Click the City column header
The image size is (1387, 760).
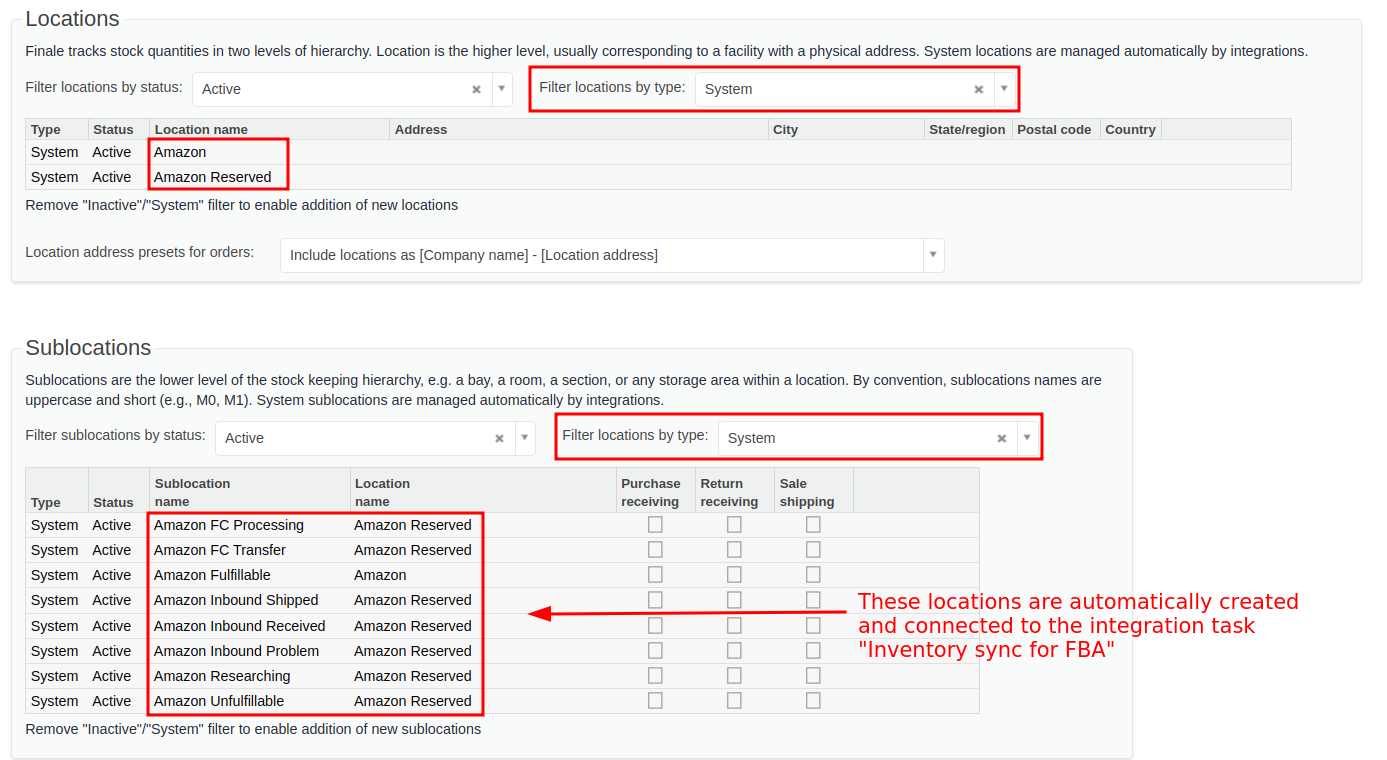tap(846, 129)
